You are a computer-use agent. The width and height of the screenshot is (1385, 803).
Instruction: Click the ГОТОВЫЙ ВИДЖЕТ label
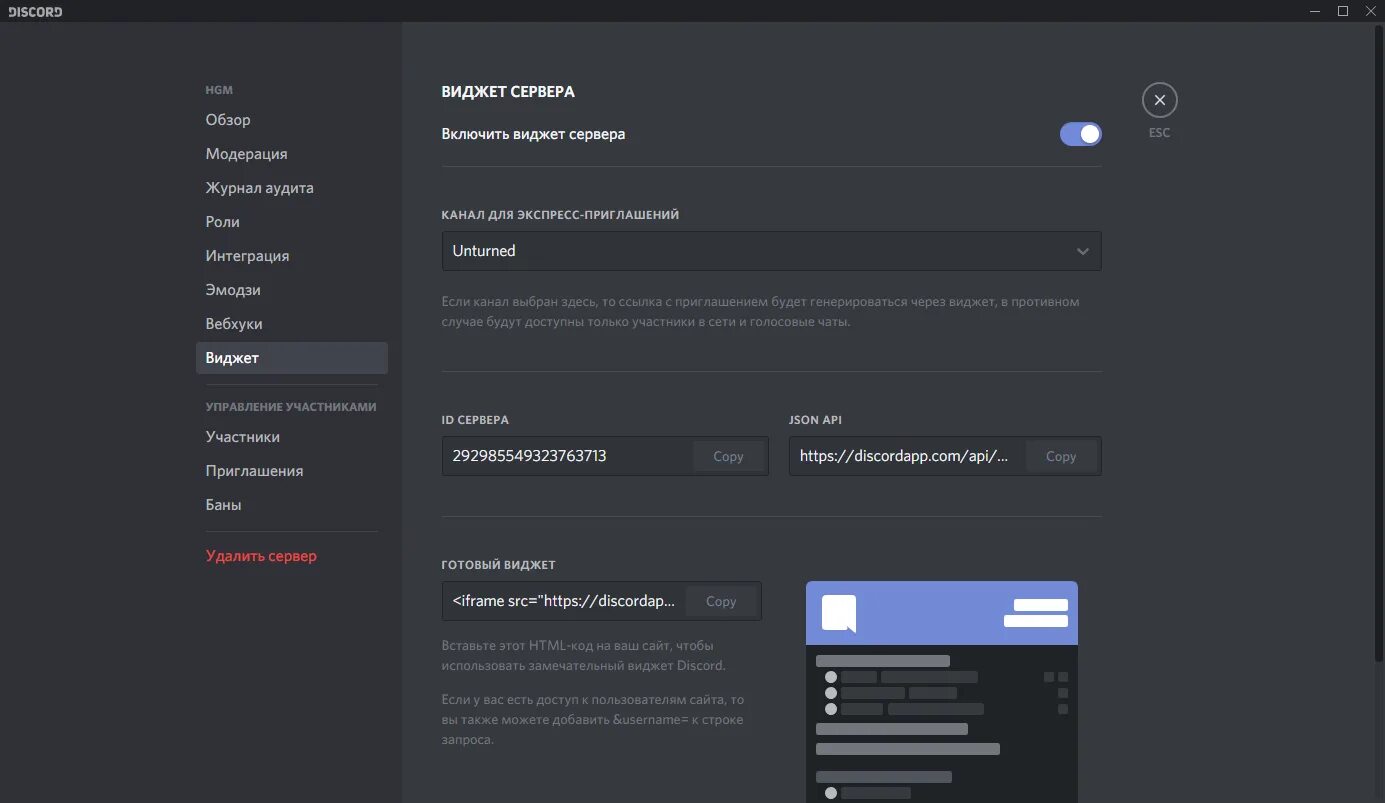pyautogui.click(x=498, y=565)
